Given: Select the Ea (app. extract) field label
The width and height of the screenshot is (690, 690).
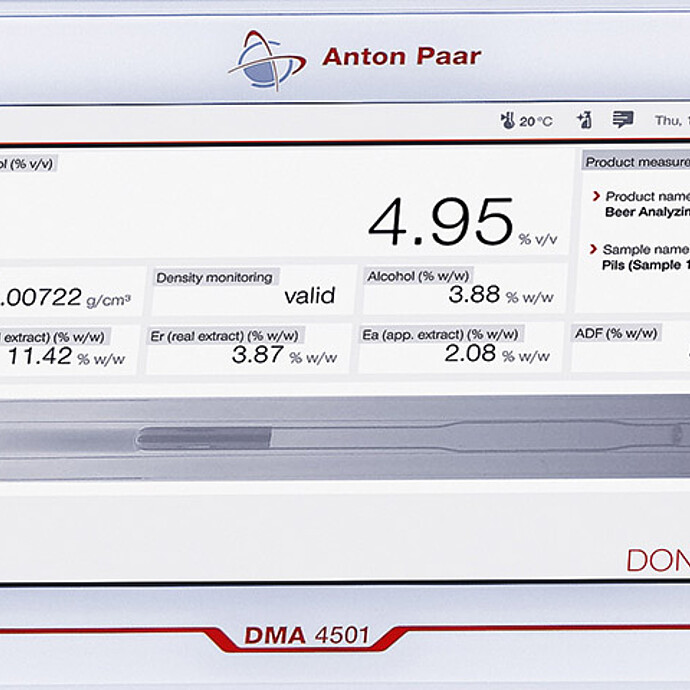Looking at the screenshot, I should click(x=440, y=335).
